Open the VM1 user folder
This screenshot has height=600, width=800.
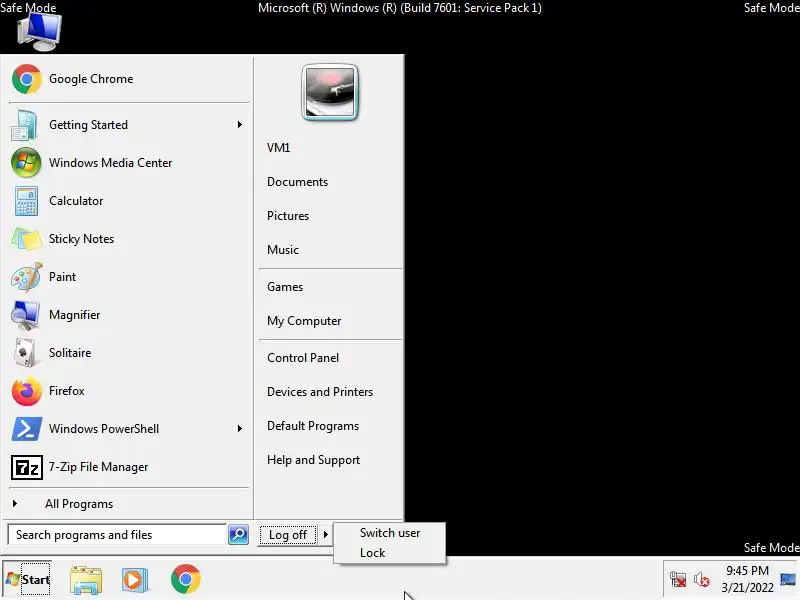tap(279, 148)
